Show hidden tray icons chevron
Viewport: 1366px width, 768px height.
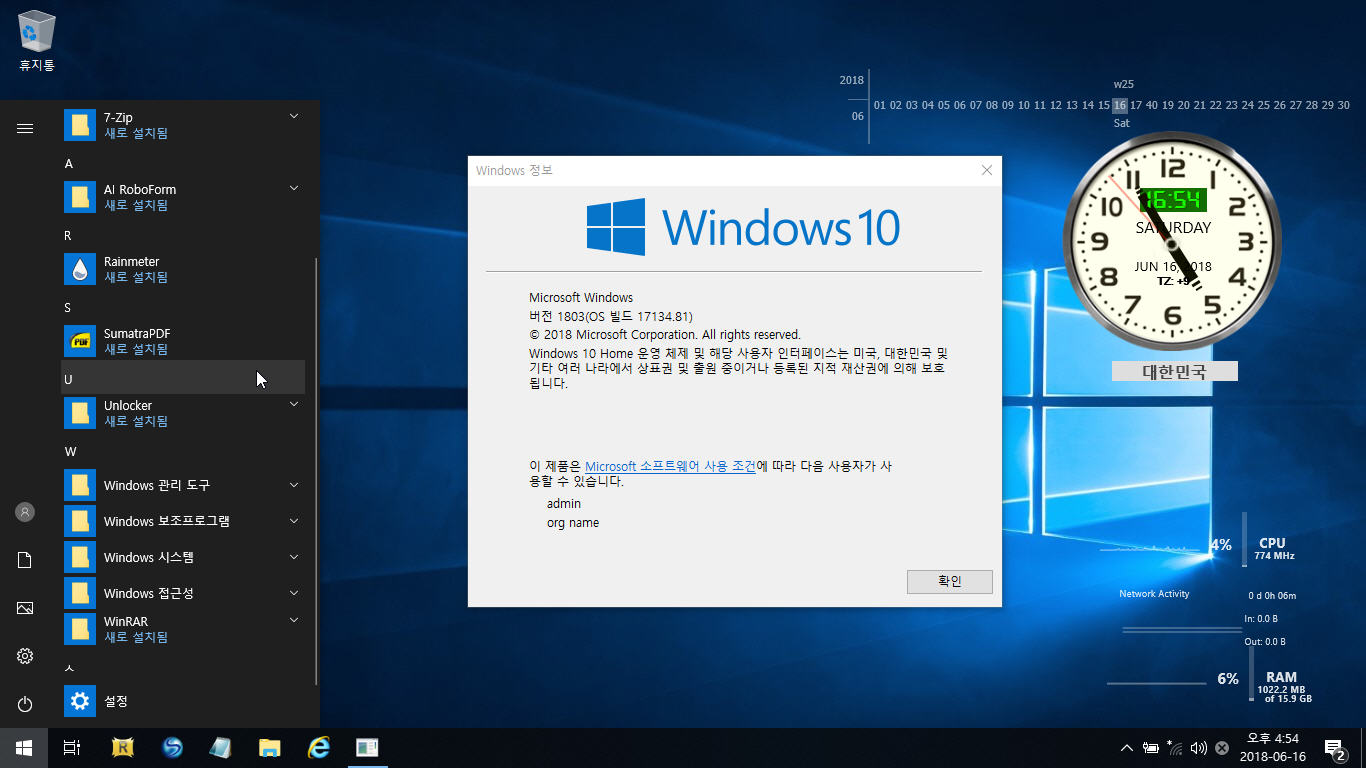click(x=1127, y=748)
